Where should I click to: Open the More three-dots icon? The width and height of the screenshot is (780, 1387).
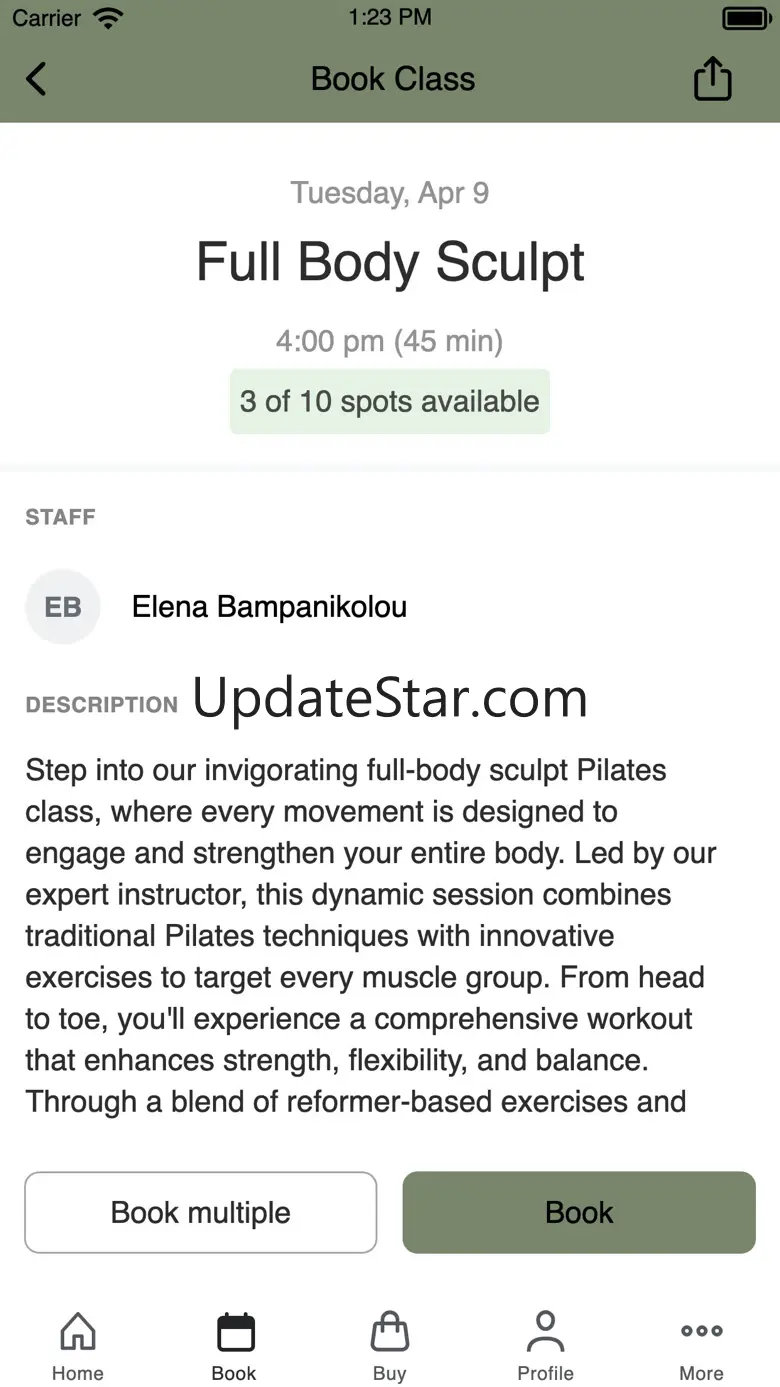(701, 1331)
